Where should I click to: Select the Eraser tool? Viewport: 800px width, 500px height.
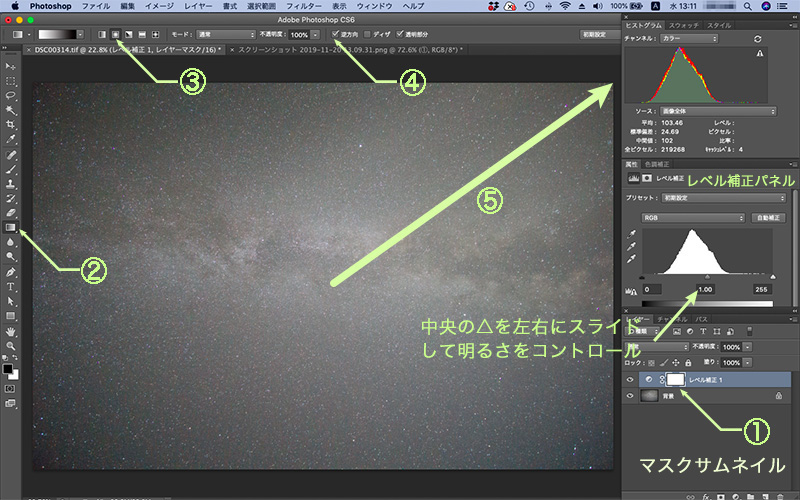point(10,213)
